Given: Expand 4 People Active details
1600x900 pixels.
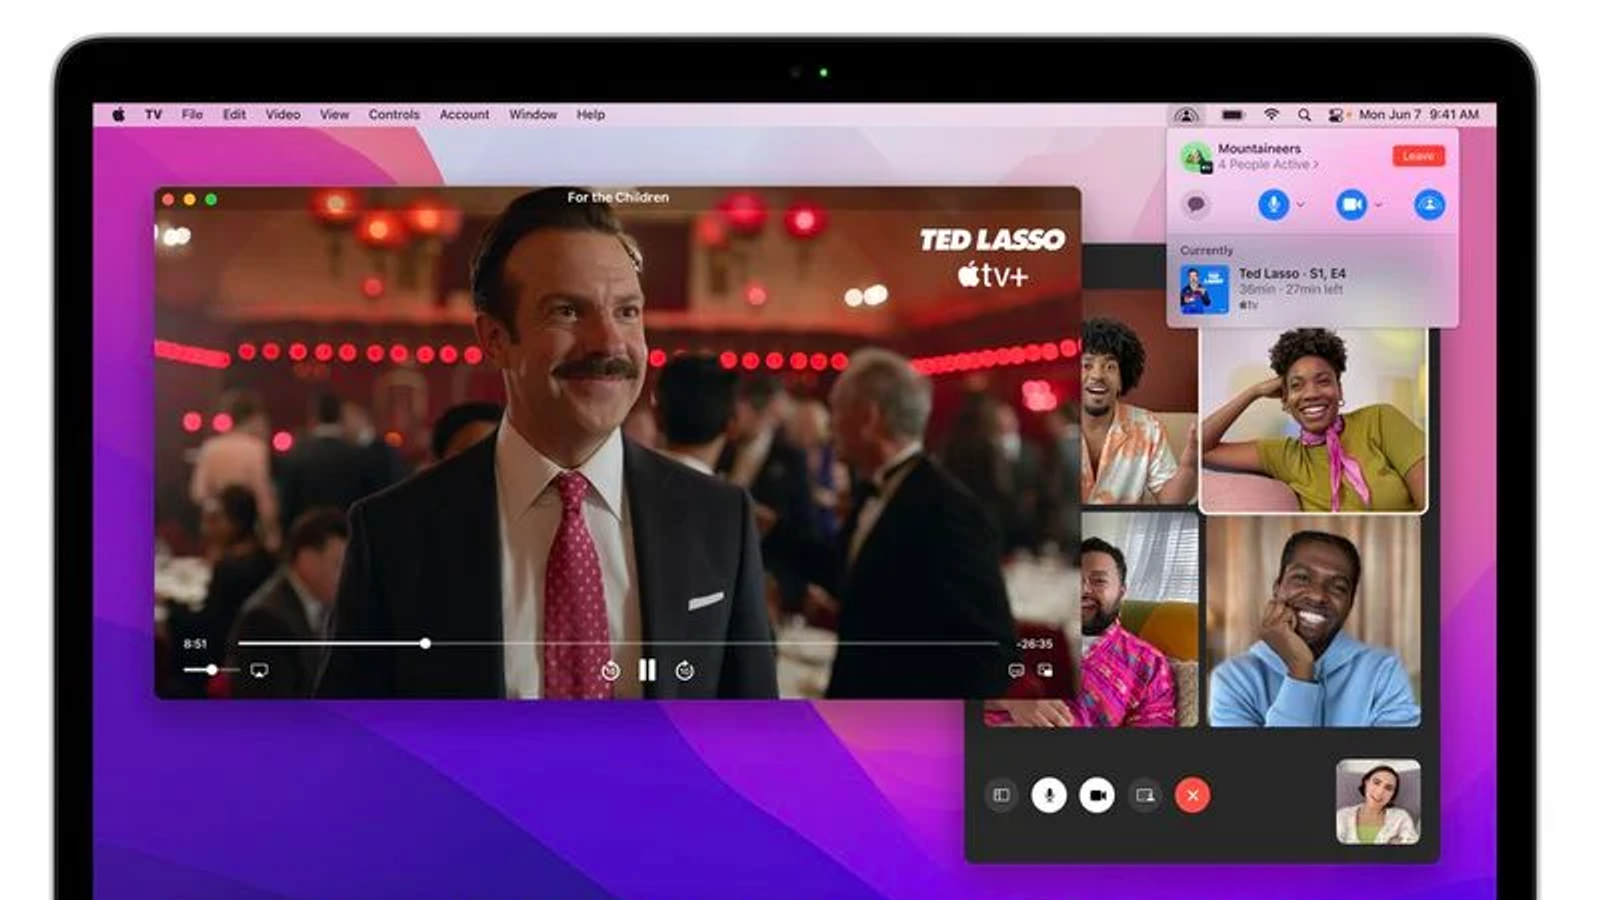Looking at the screenshot, I should point(1268,165).
